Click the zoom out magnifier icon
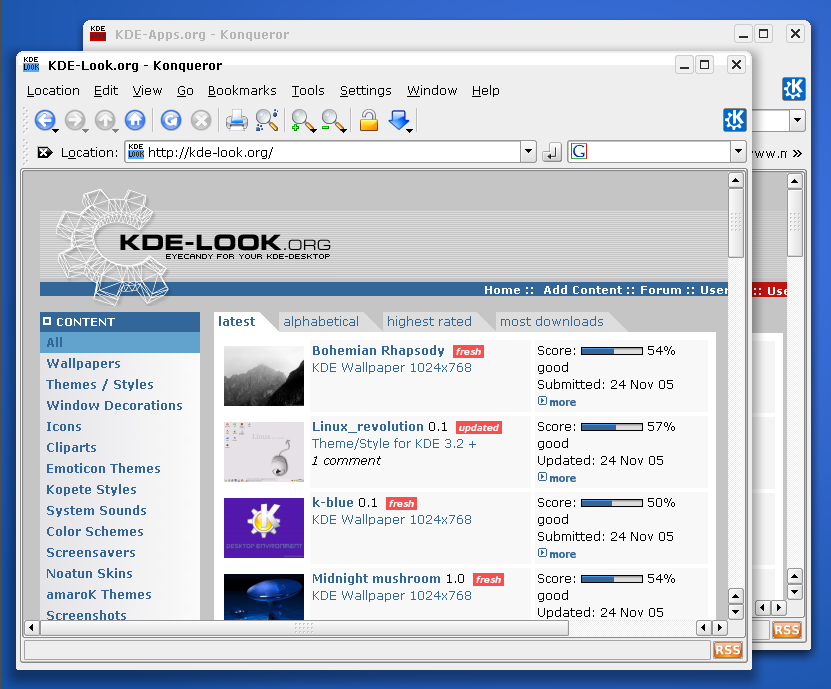 click(x=333, y=121)
